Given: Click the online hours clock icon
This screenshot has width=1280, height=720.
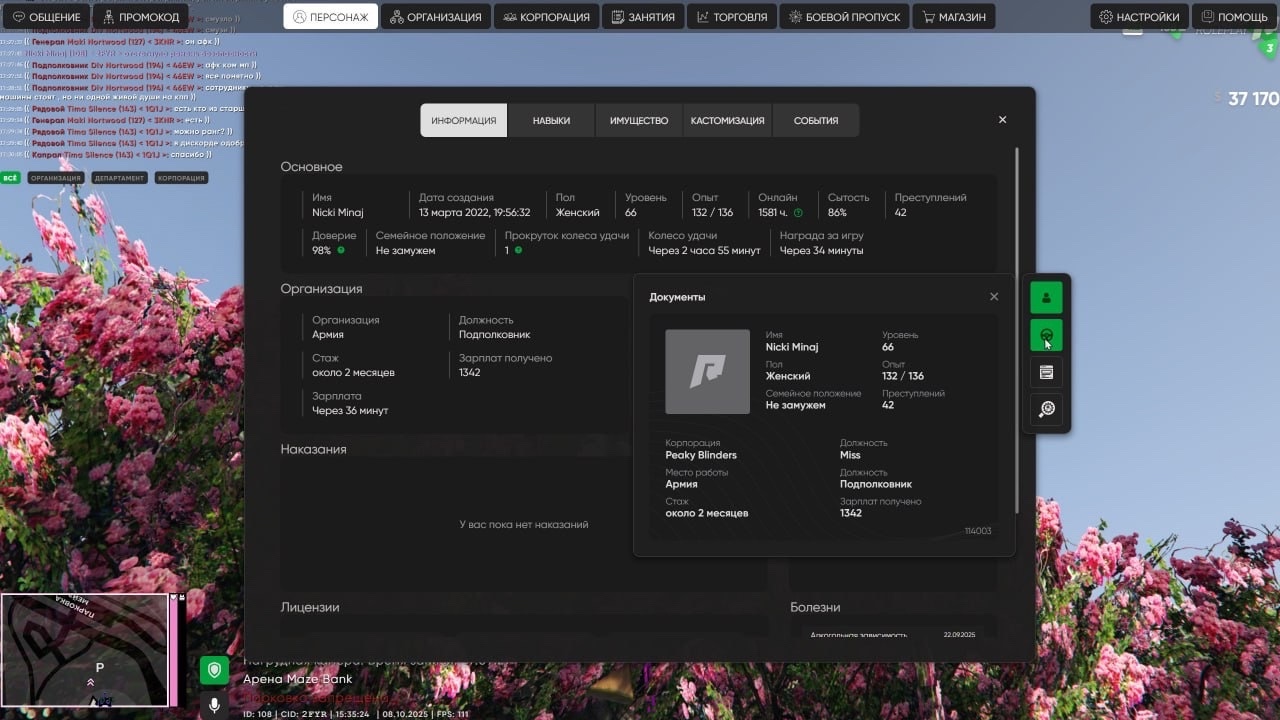Looking at the screenshot, I should pyautogui.click(x=798, y=213).
